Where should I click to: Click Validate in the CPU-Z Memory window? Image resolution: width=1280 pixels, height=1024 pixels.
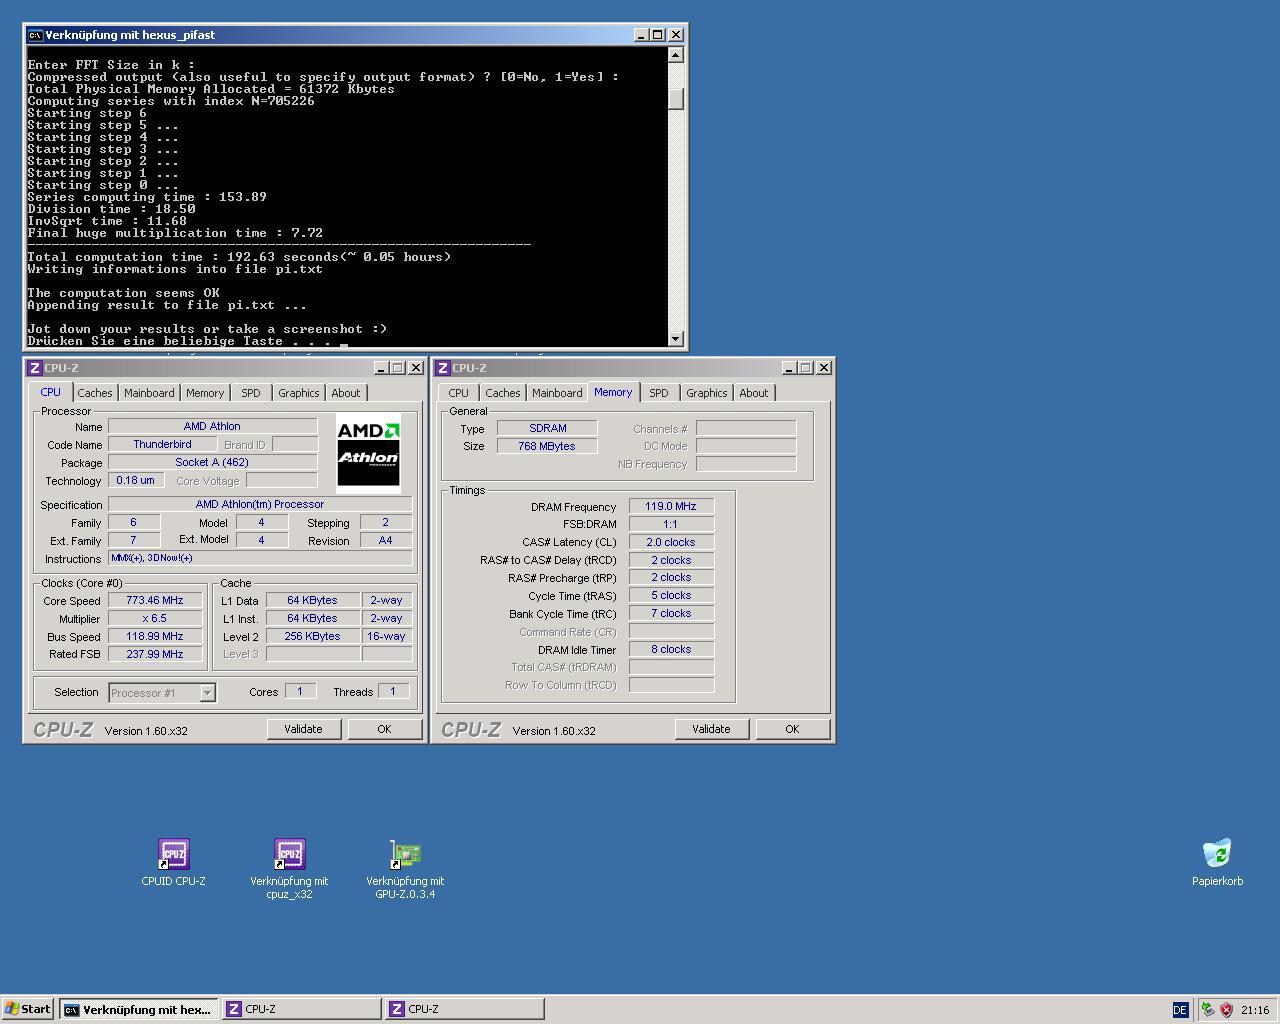[711, 729]
